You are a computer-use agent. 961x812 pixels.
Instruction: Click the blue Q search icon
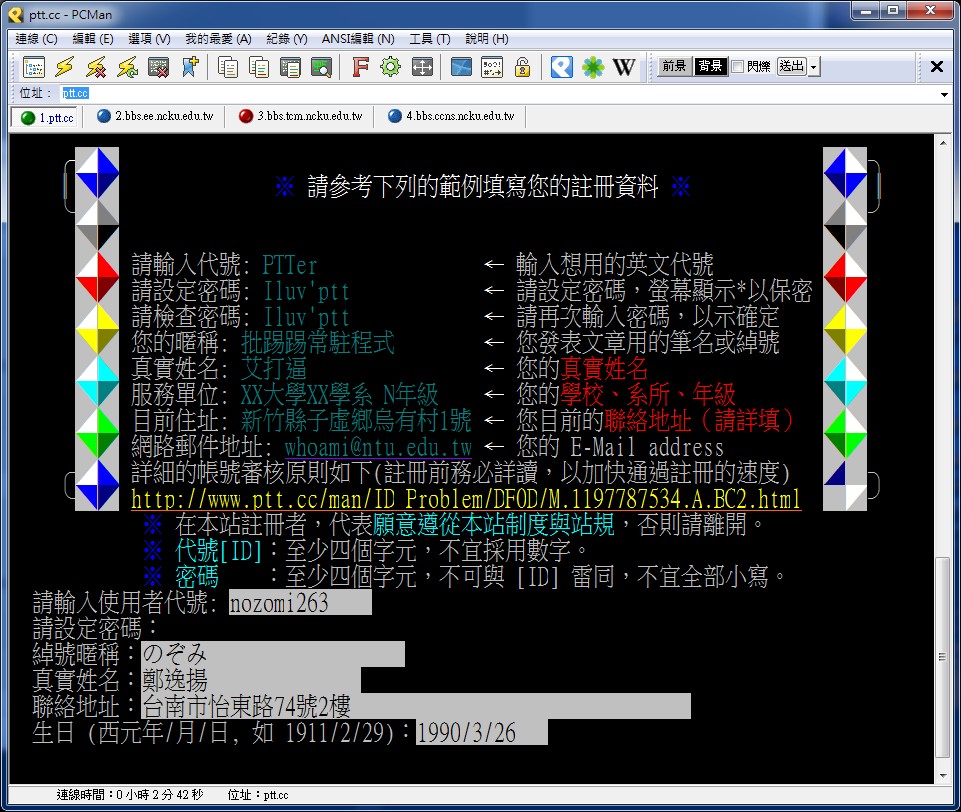[561, 67]
